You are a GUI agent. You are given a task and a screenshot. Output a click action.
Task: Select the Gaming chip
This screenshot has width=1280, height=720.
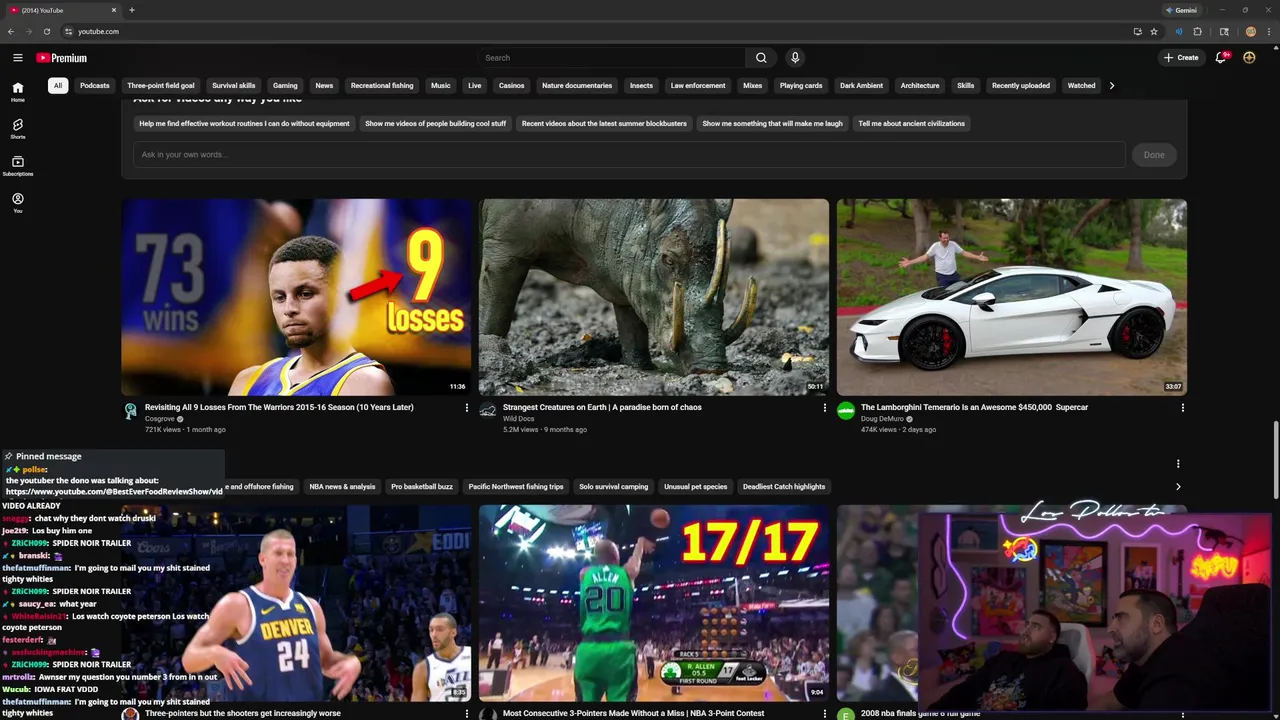285,86
